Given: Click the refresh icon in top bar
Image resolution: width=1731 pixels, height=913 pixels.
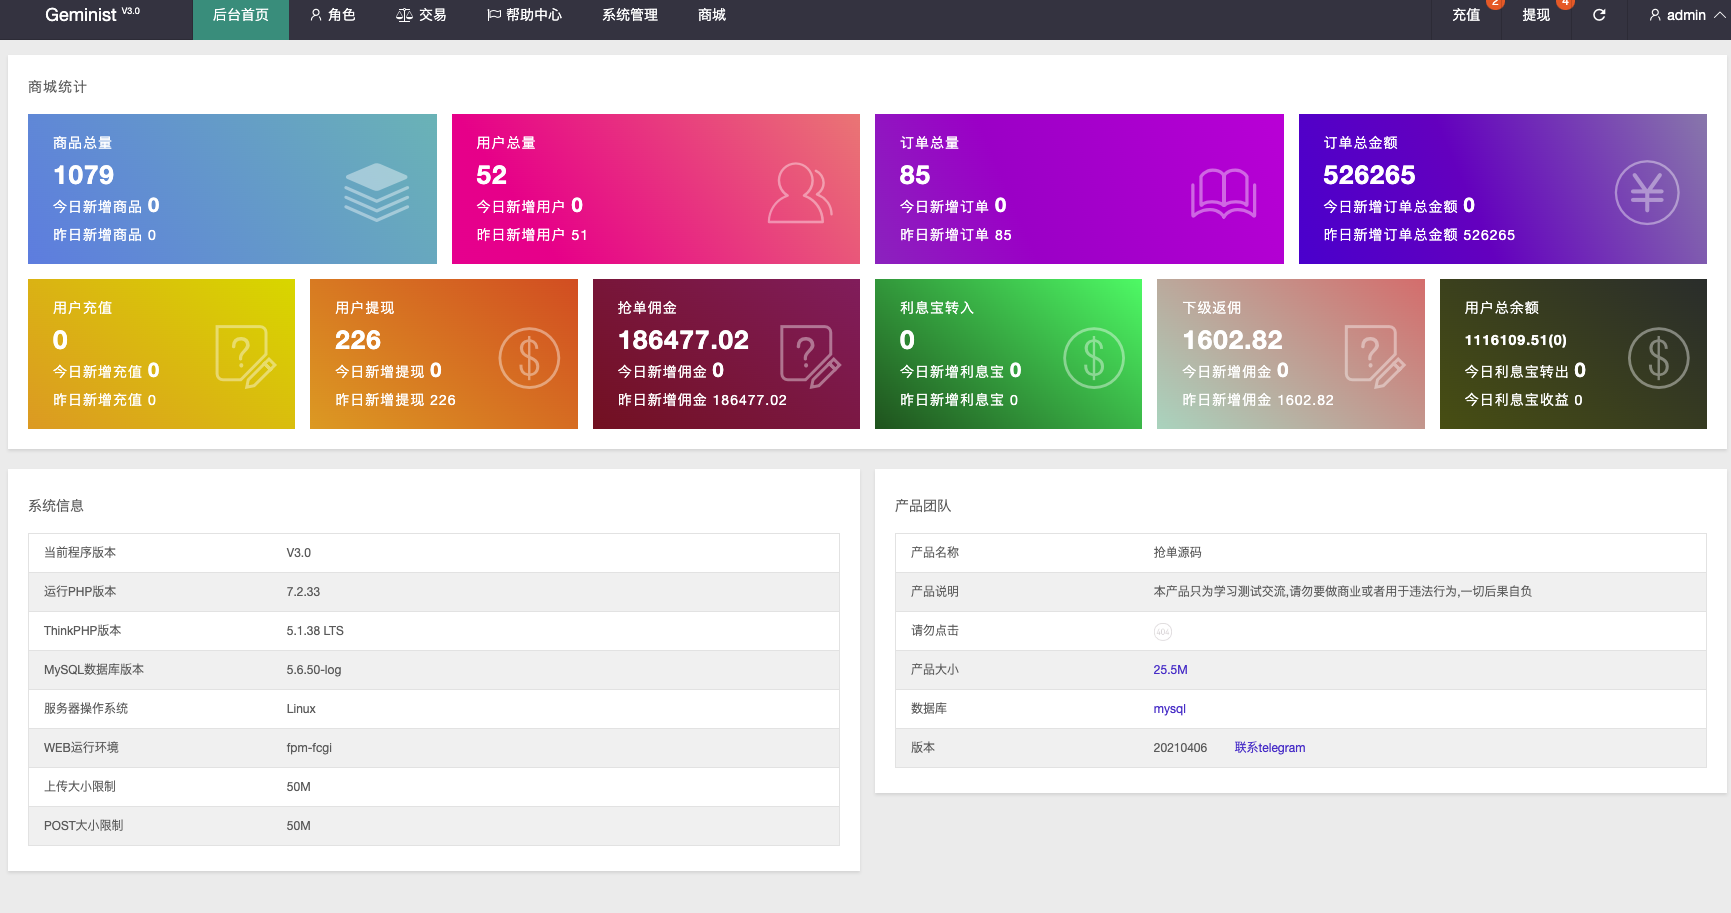Looking at the screenshot, I should point(1599,15).
